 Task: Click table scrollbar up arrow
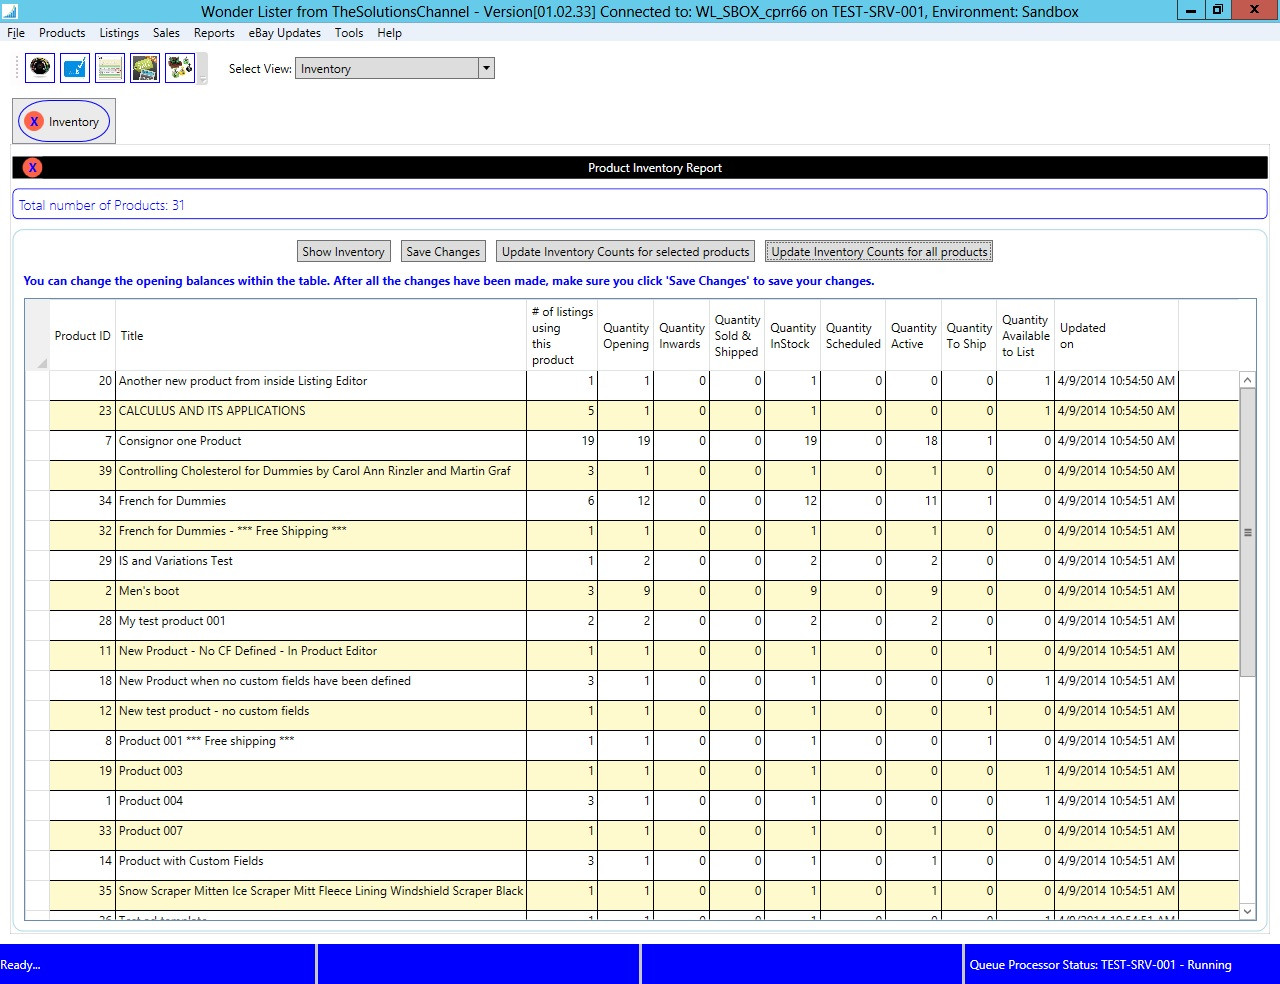[x=1247, y=380]
